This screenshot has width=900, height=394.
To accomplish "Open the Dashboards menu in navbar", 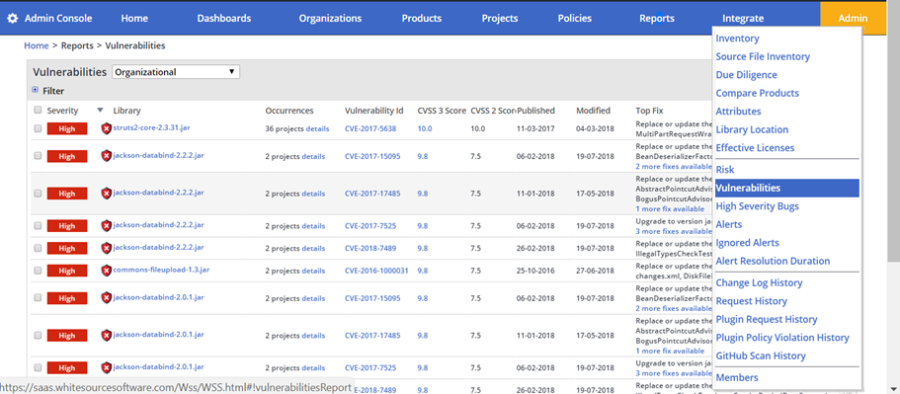I will click(x=224, y=18).
